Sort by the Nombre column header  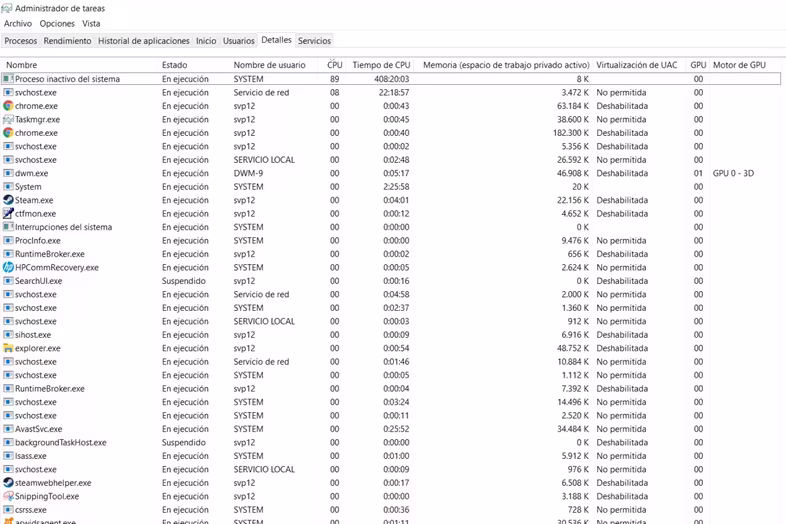tap(22, 65)
